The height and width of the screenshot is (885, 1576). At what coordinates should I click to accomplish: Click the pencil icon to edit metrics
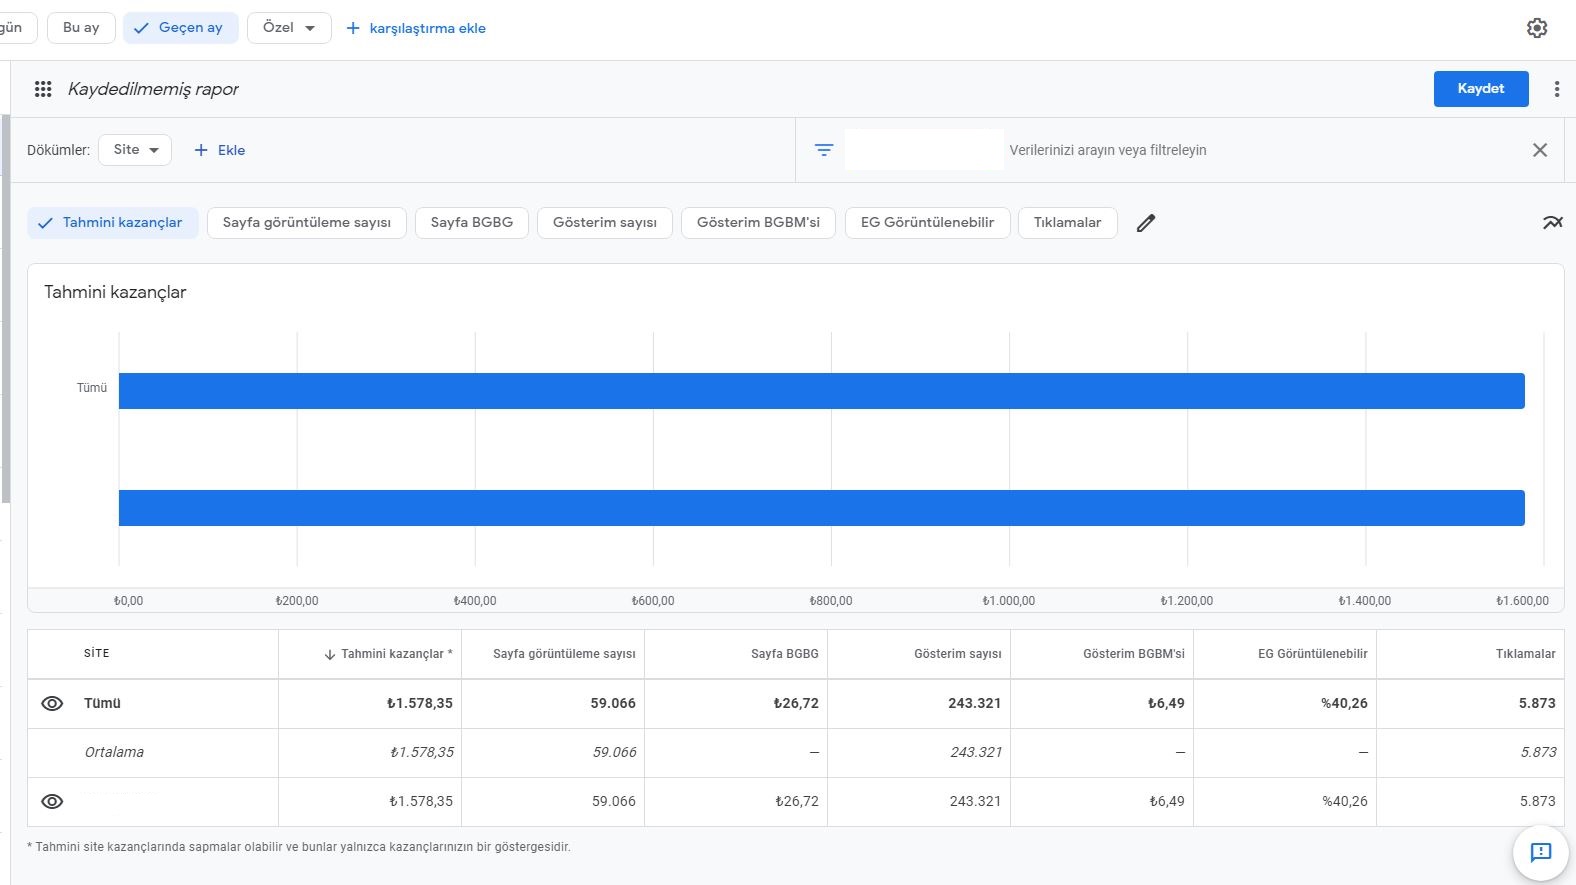[1146, 223]
